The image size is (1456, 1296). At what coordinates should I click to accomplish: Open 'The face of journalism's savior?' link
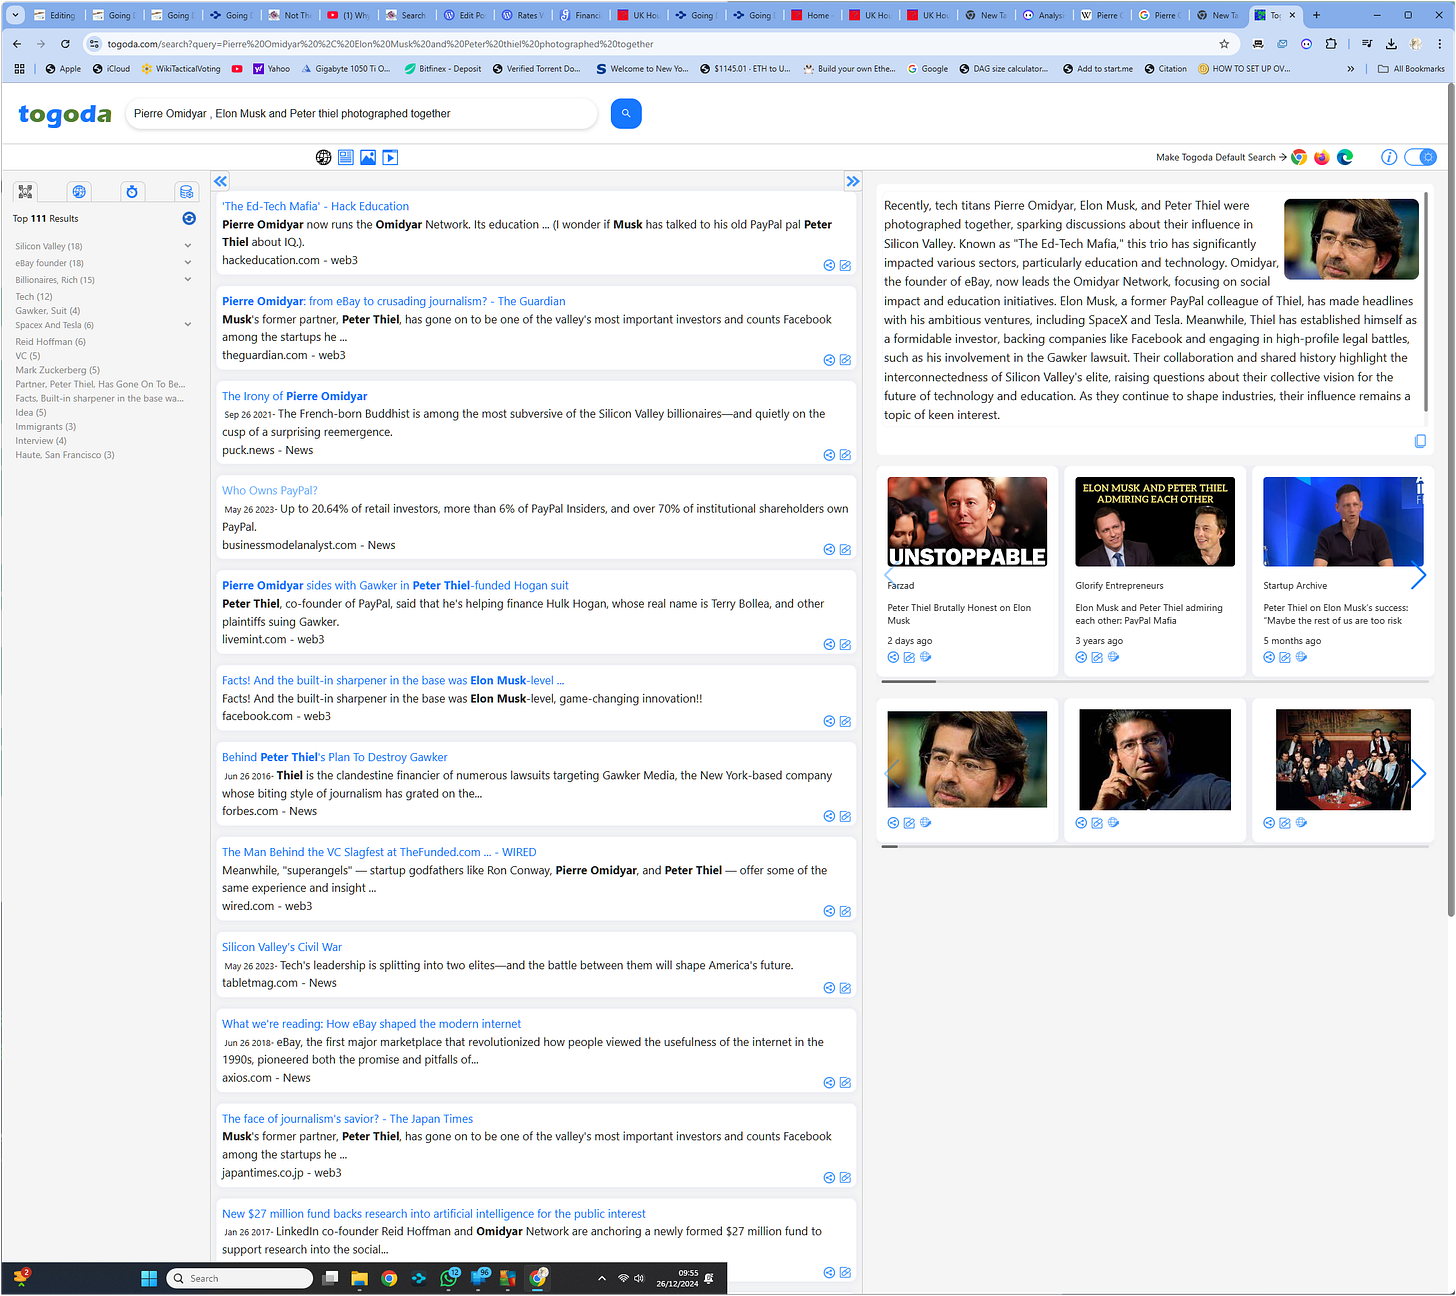[347, 1119]
